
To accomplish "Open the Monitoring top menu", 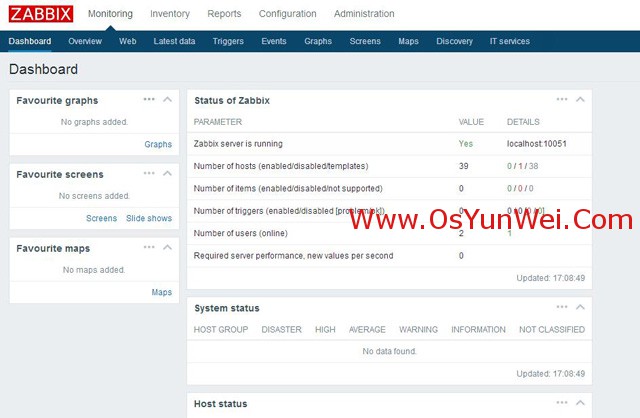I will pyautogui.click(x=110, y=14).
